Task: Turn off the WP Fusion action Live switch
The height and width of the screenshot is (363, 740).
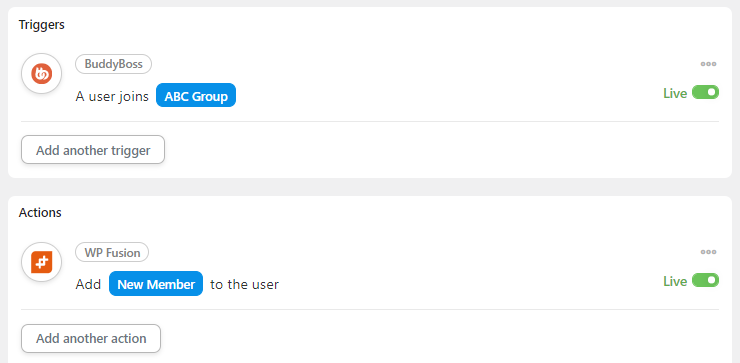Action: [705, 280]
